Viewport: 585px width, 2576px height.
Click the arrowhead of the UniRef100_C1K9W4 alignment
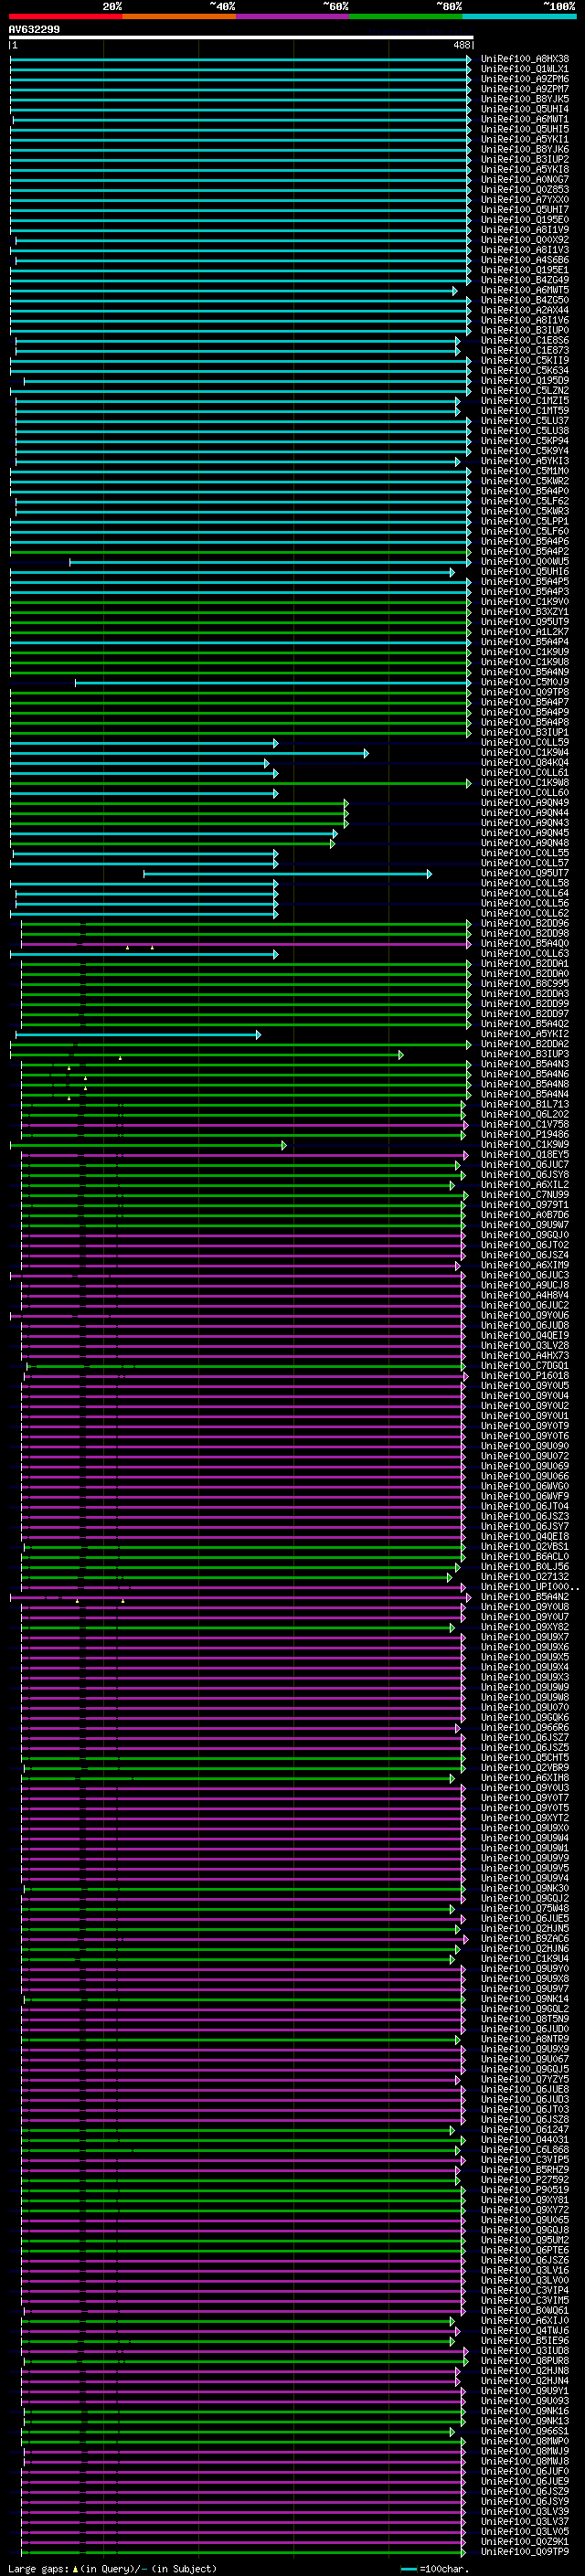pyautogui.click(x=366, y=753)
